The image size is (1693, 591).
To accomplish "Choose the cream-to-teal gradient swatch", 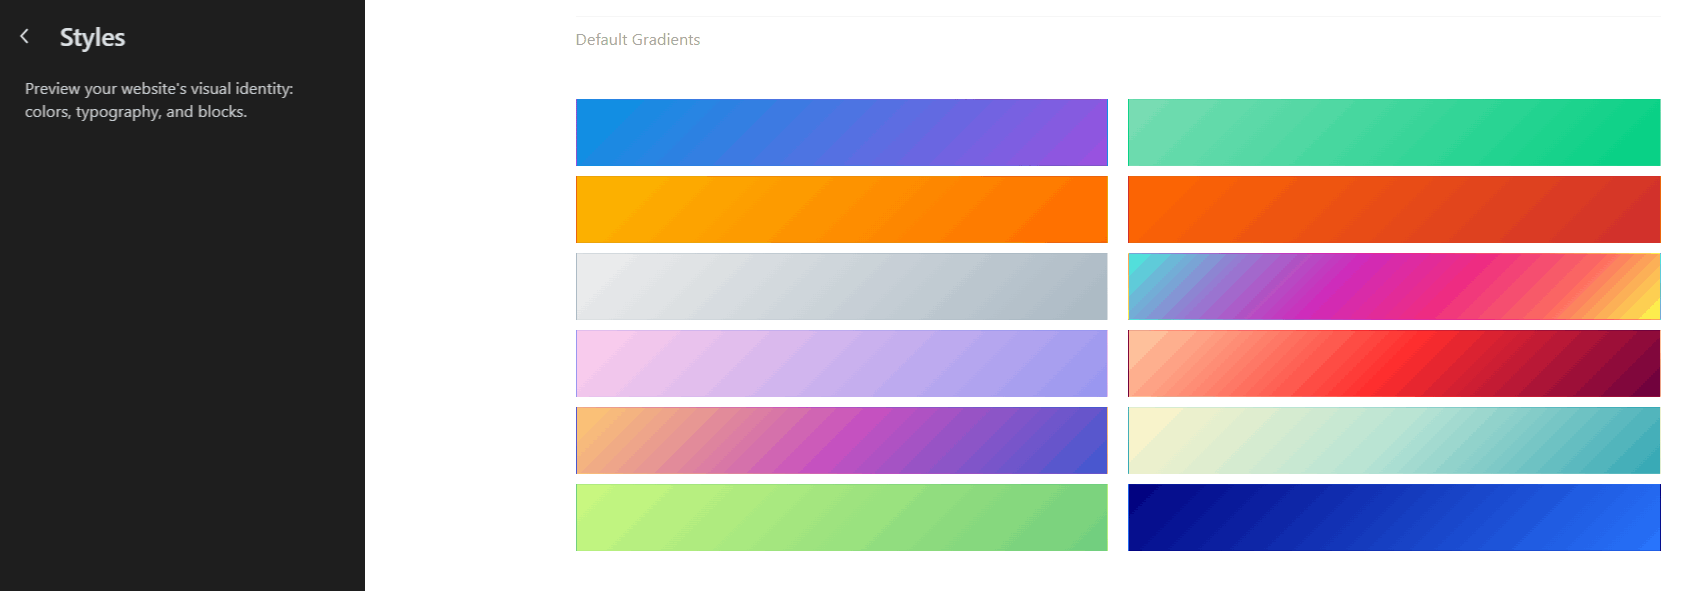I will coord(1393,440).
